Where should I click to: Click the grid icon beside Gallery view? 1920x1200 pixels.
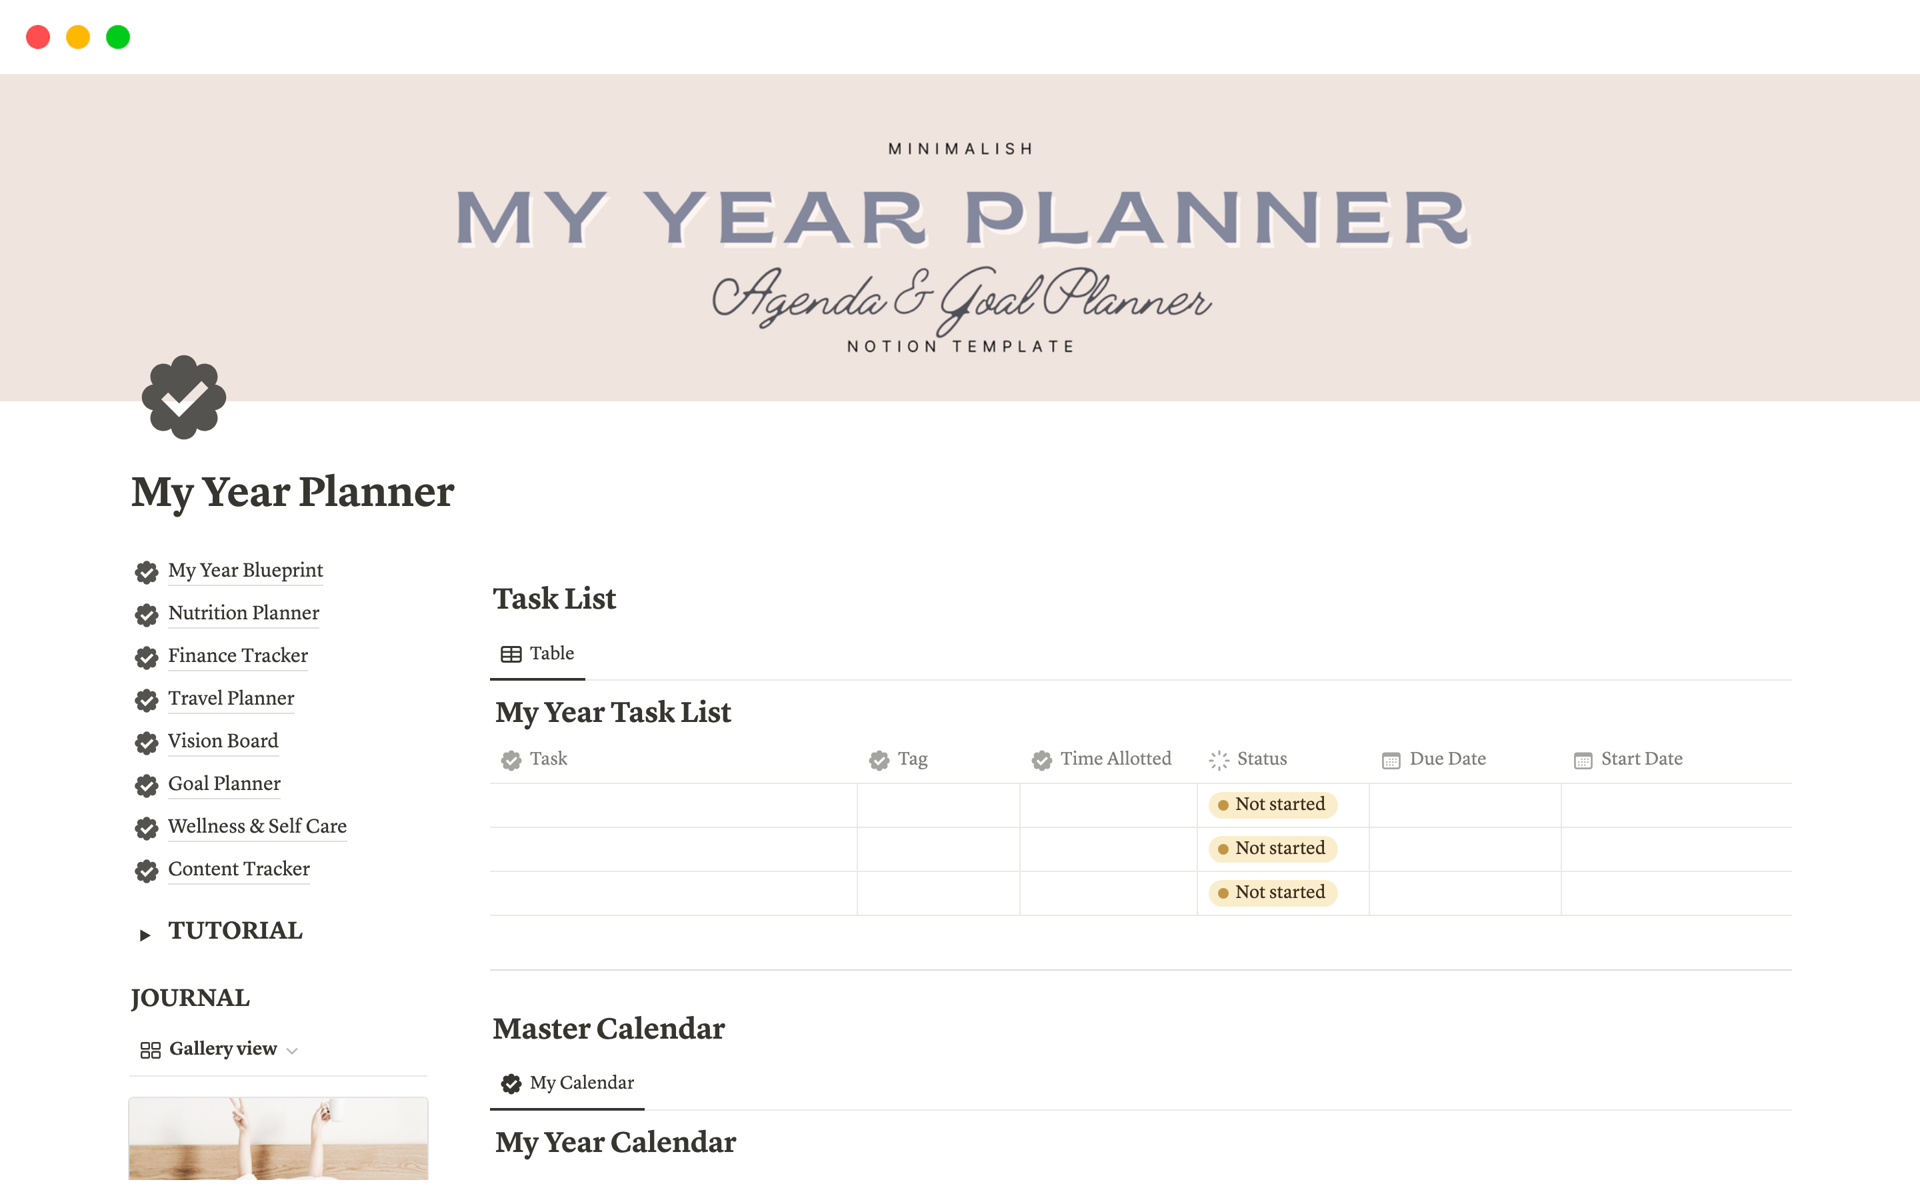coord(150,1050)
